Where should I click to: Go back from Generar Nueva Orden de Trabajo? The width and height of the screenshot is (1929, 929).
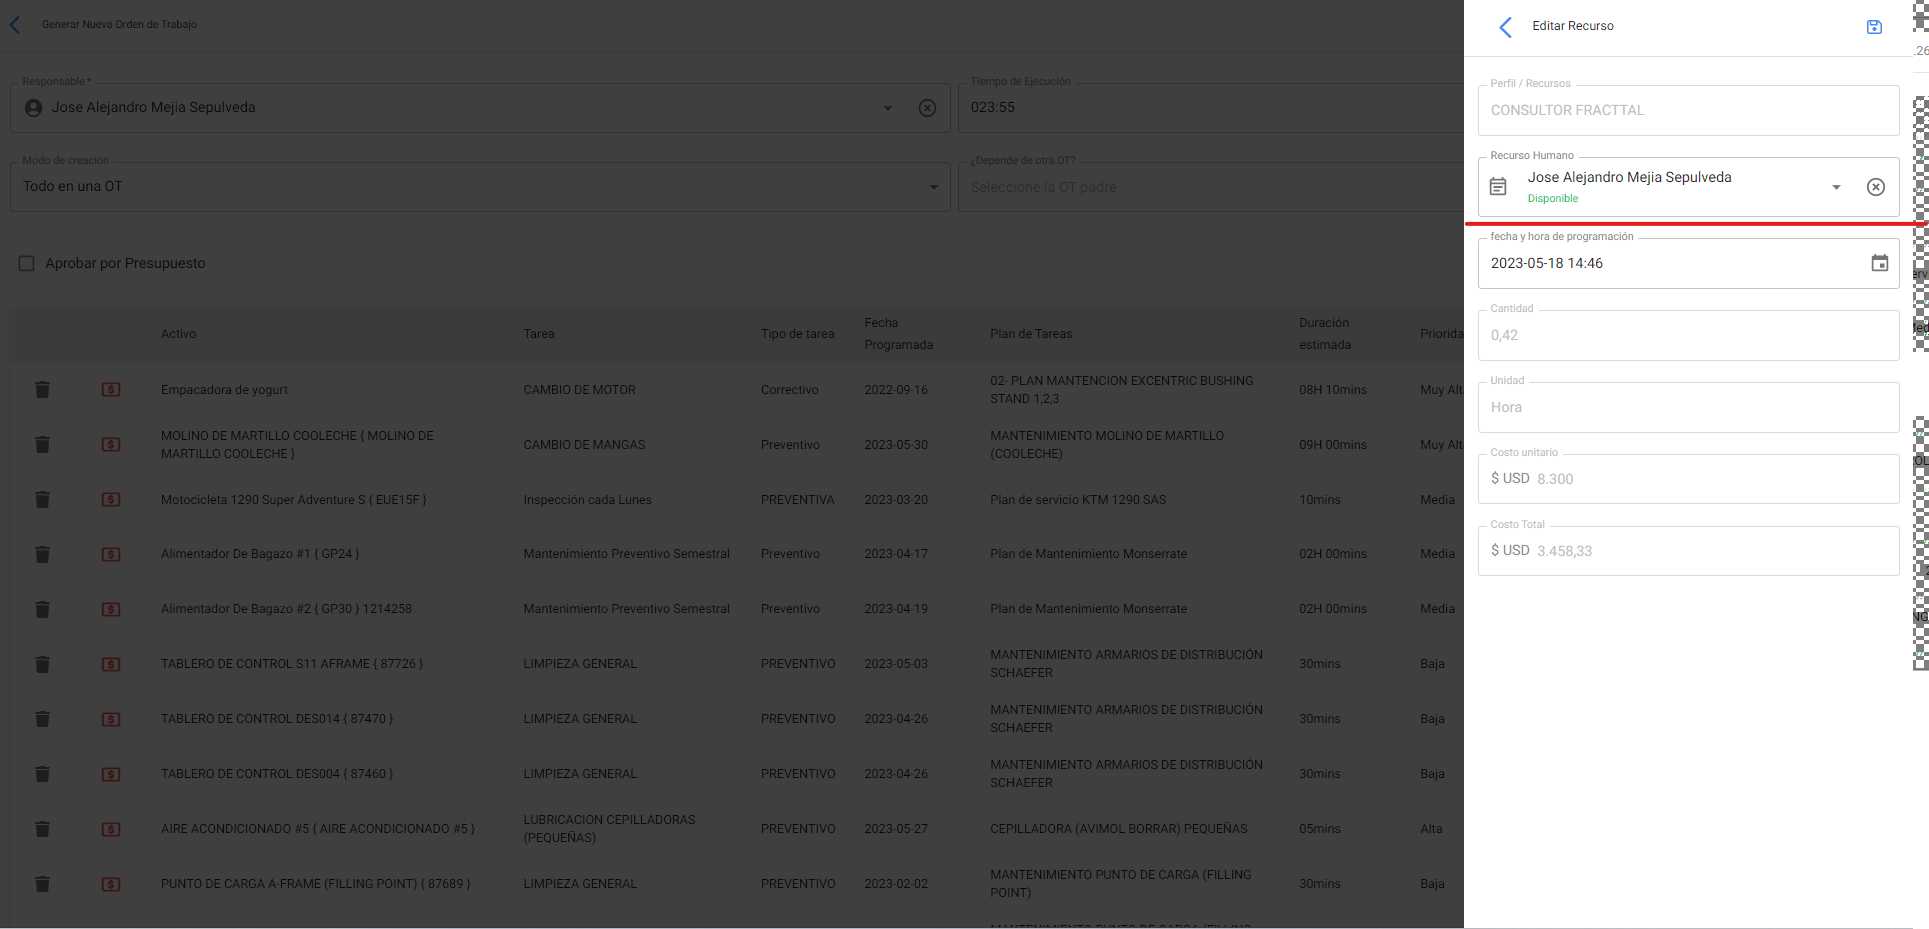tap(15, 25)
